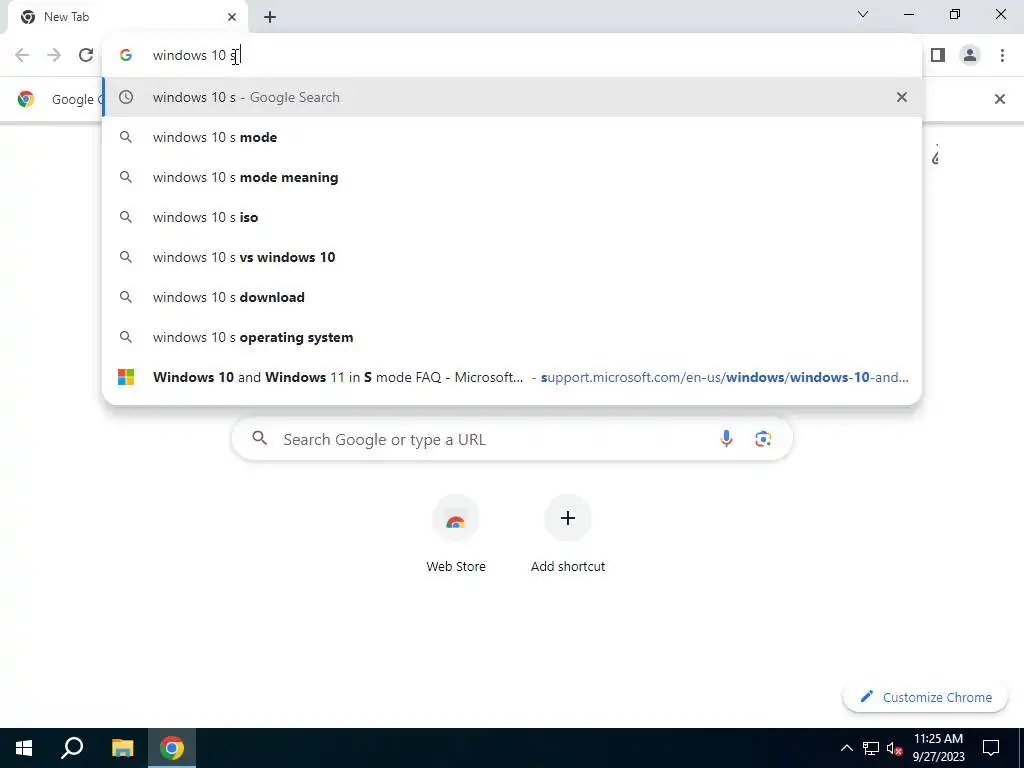Viewport: 1024px width, 768px height.
Task: Open Customize Chrome
Action: pyautogui.click(x=925, y=697)
